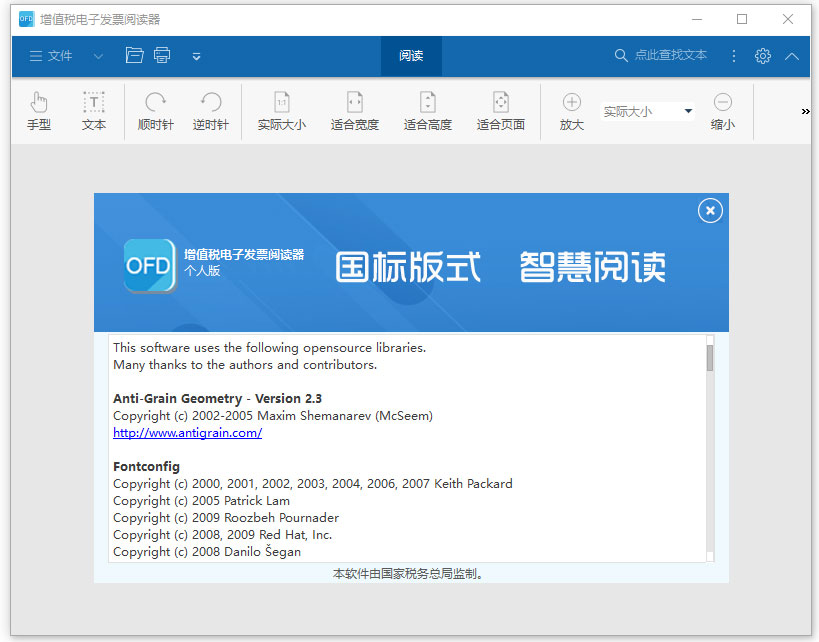The width and height of the screenshot is (819, 642).
Task: Rotate the page 顺时针 (clockwise)
Action: 154,110
